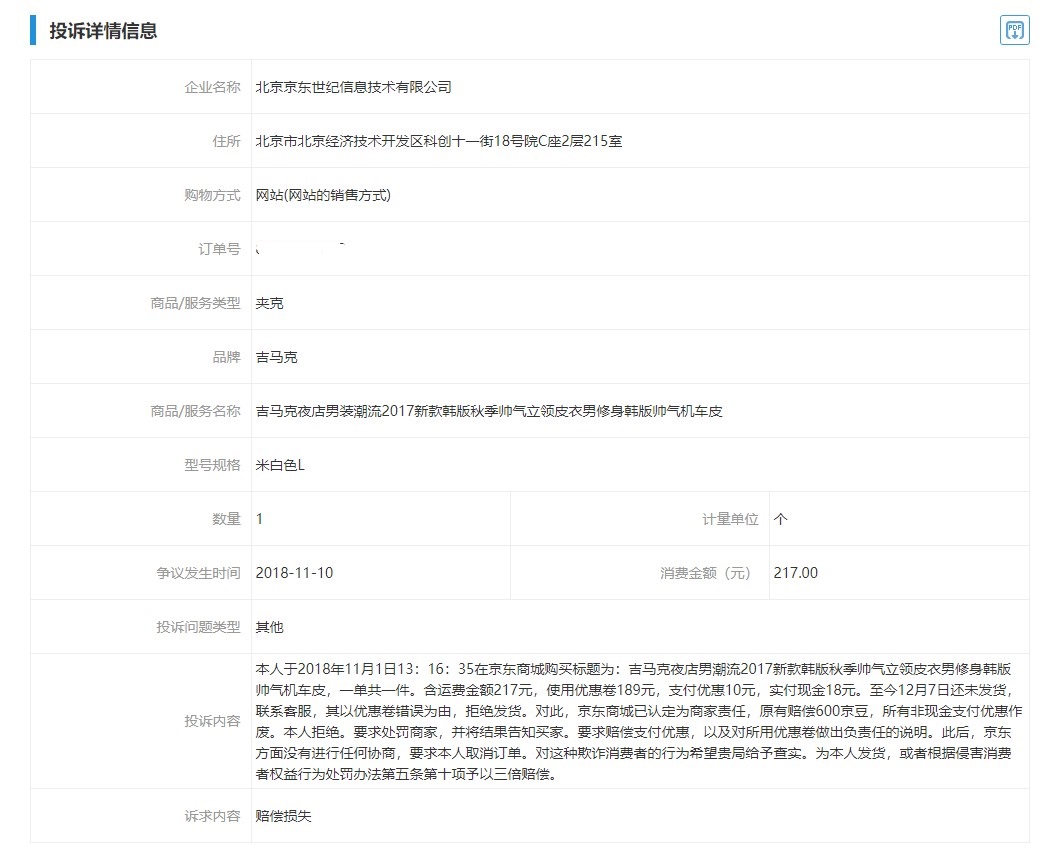Select the 购物方式 value 网站(网站的销售方式)
This screenshot has width=1058, height=859.
322,195
